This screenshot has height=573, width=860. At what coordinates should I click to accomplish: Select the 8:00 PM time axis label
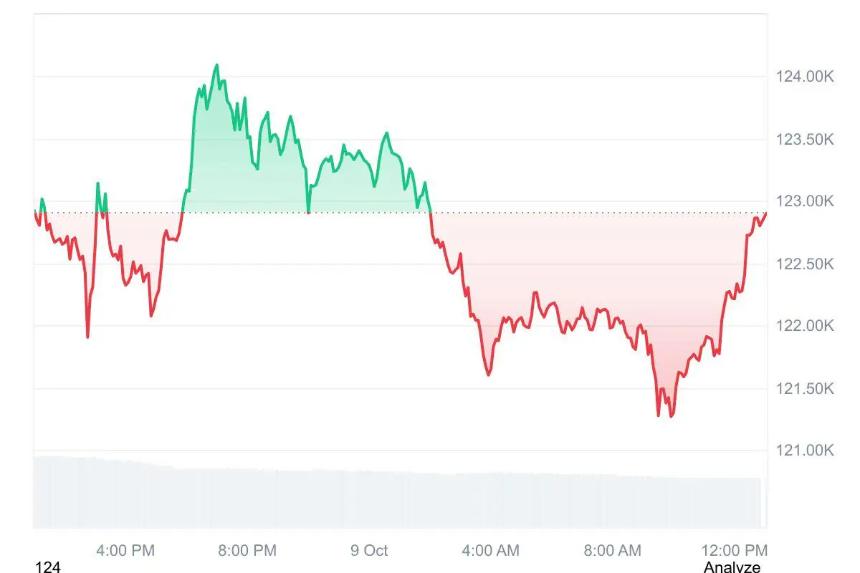click(x=247, y=550)
